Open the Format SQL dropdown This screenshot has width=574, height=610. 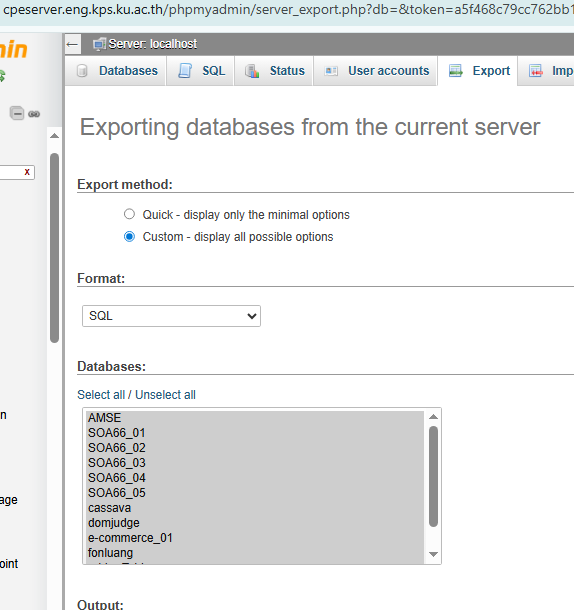point(171,316)
